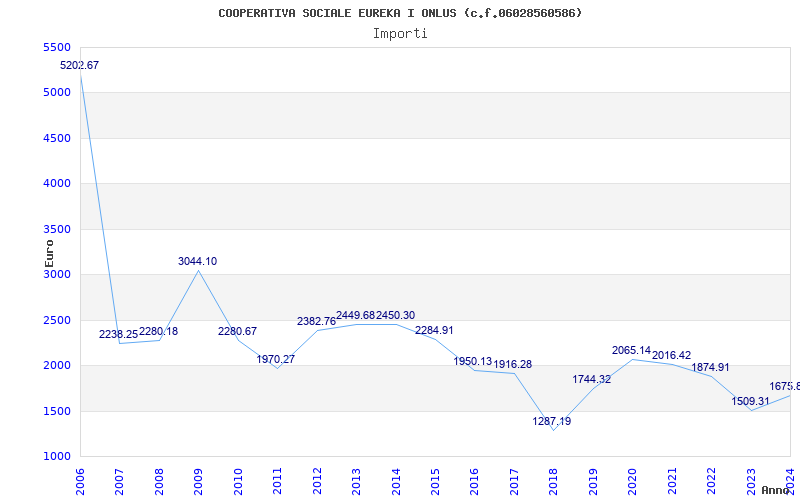Viewport: 800px width, 500px height.
Task: Select the data label 2238.25
Action: (x=118, y=334)
